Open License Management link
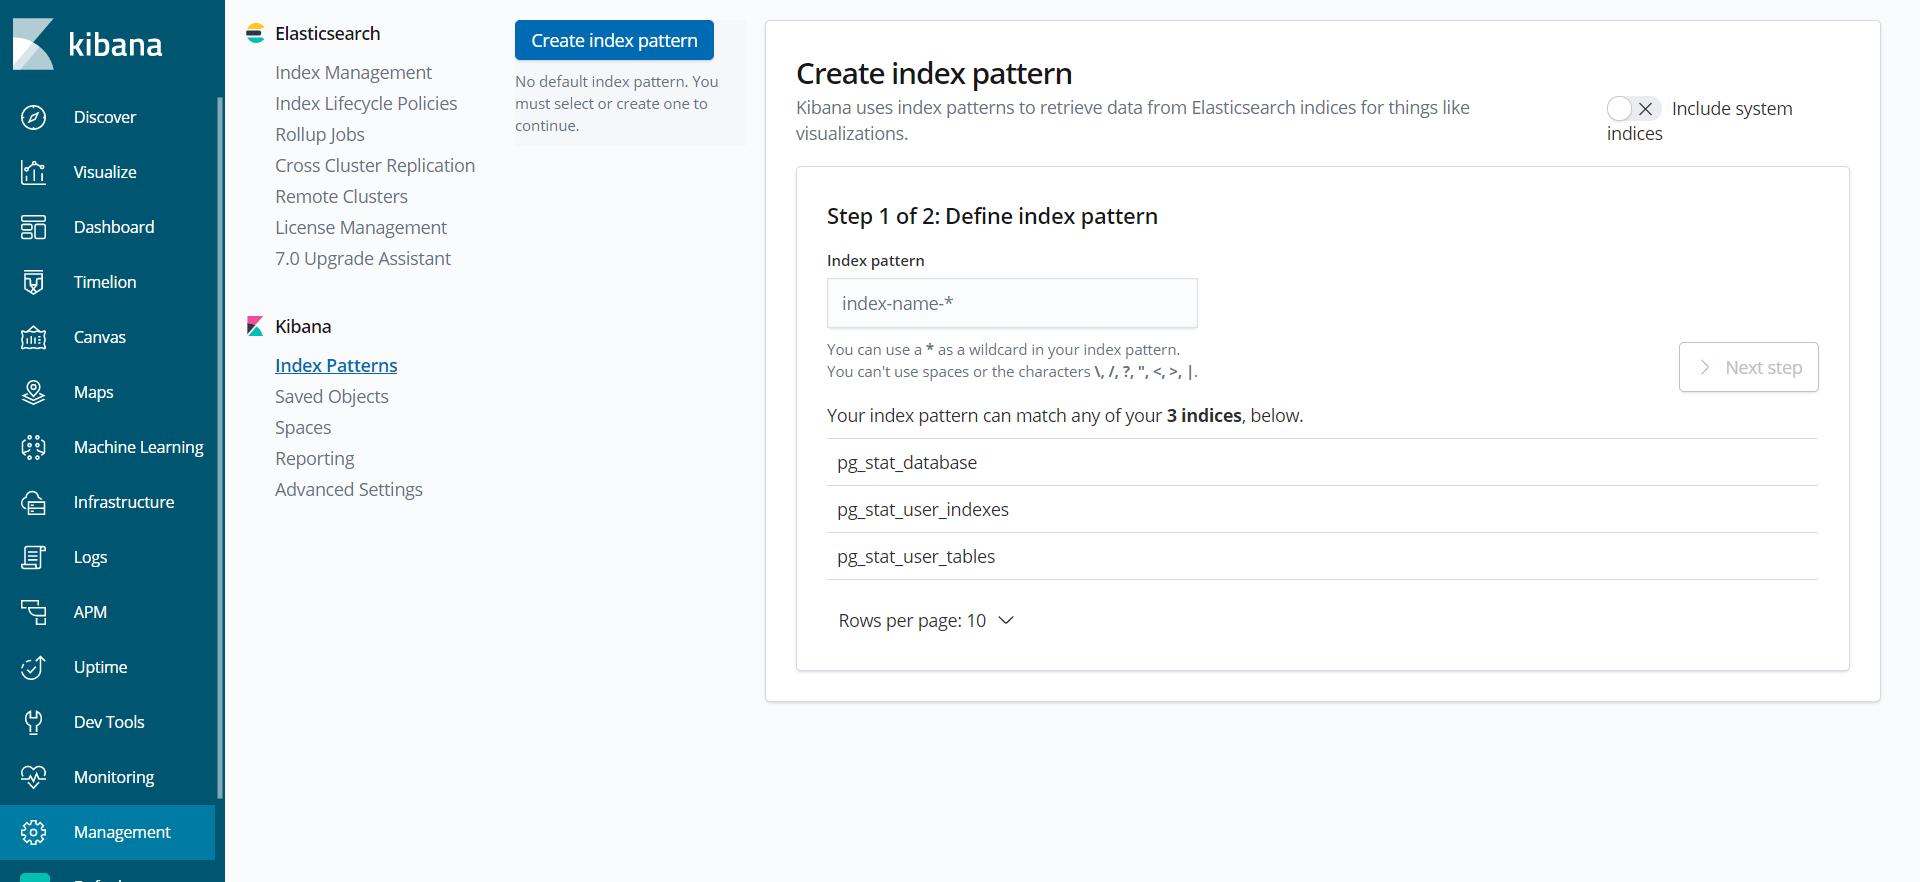Screen dimensions: 1920x882 tap(361, 227)
